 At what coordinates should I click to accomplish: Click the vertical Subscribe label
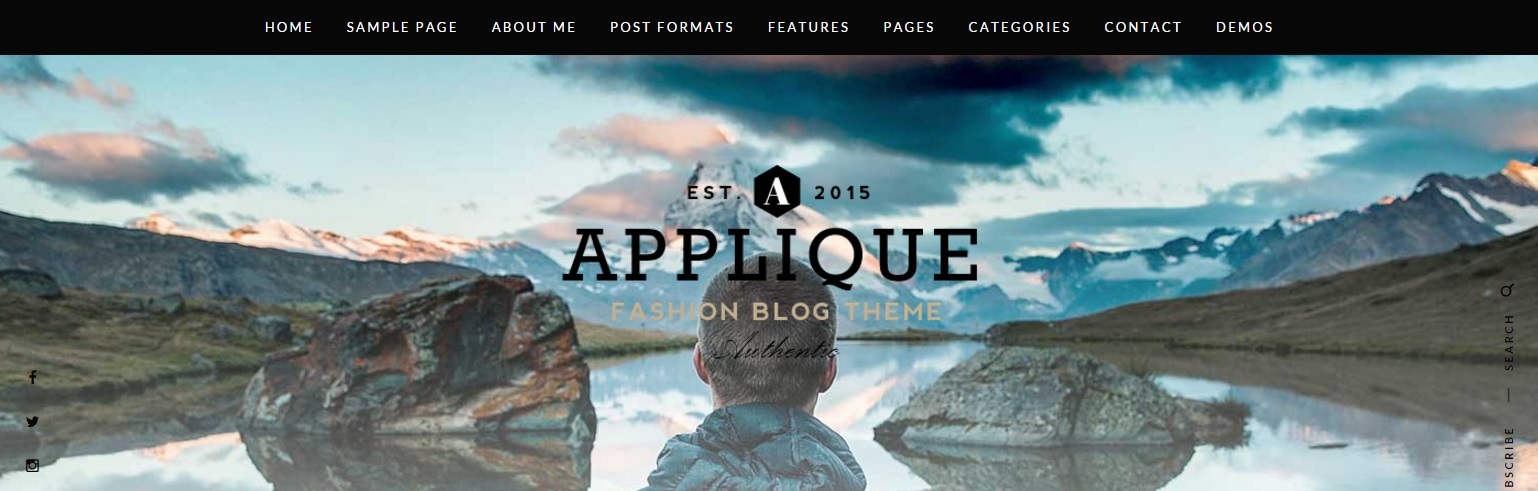1508,458
